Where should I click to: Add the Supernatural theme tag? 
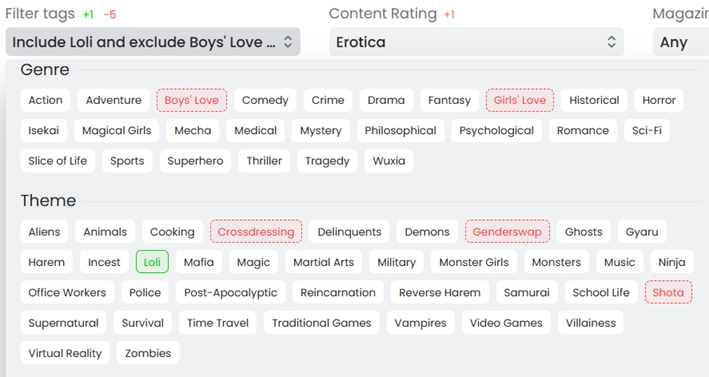[63, 323]
